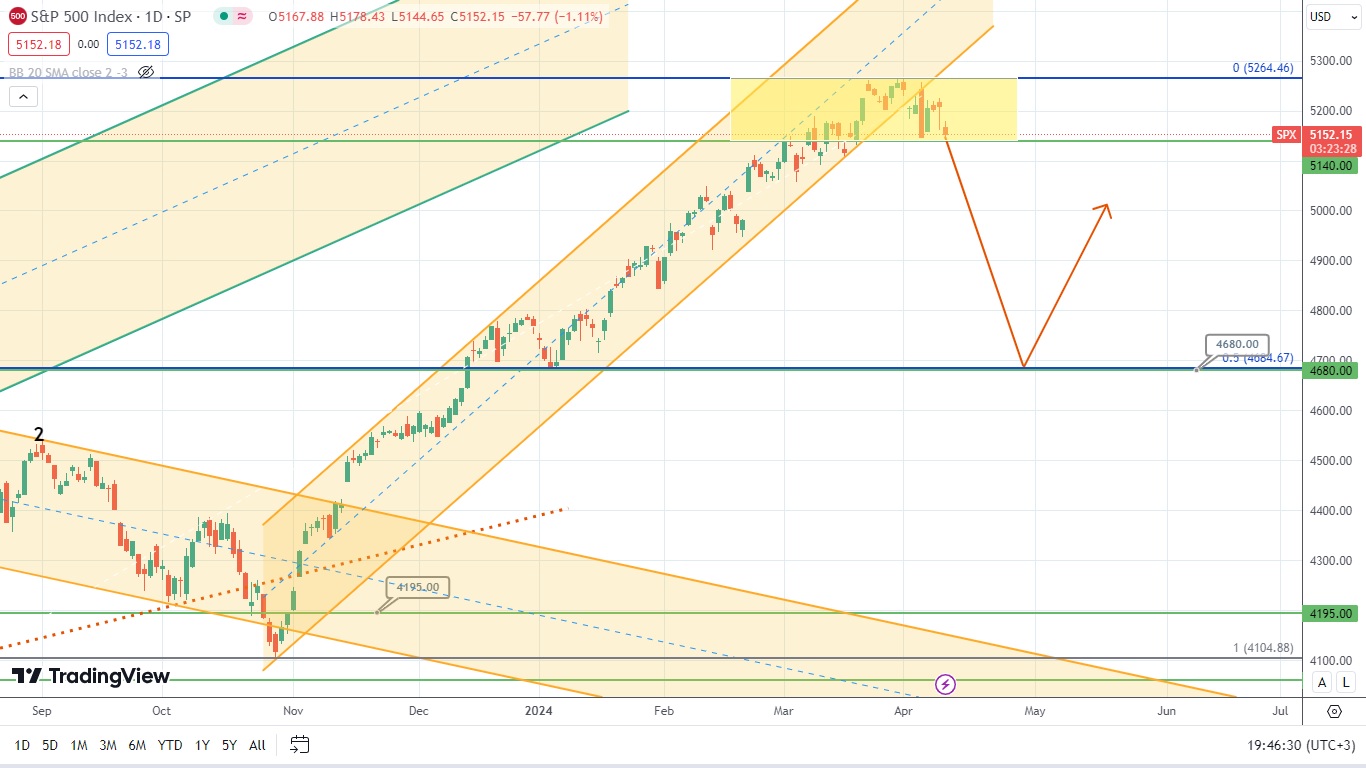Click the green market status dot
The height and width of the screenshot is (768, 1366).
(x=224, y=17)
